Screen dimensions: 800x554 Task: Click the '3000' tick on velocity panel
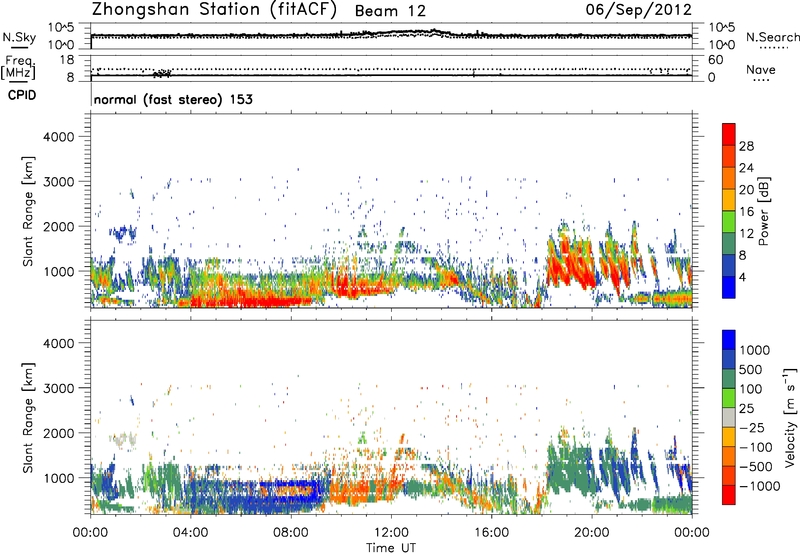point(59,388)
